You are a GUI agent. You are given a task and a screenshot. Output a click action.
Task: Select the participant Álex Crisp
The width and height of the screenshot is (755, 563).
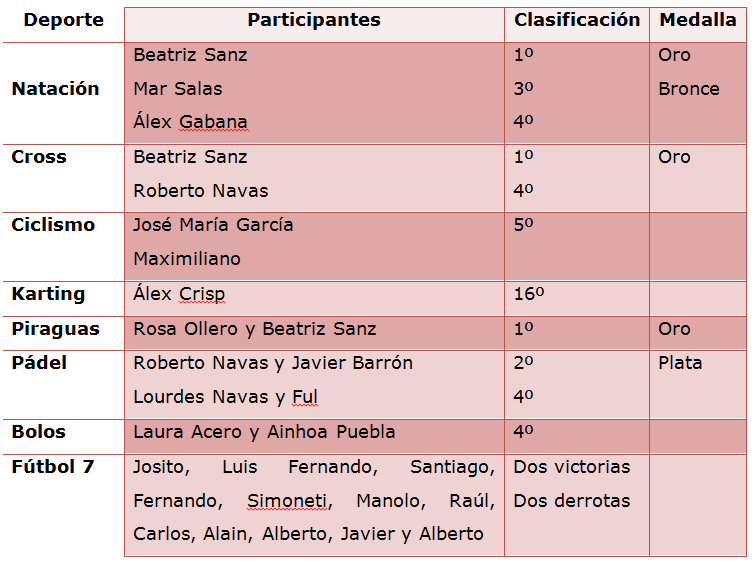point(179,294)
